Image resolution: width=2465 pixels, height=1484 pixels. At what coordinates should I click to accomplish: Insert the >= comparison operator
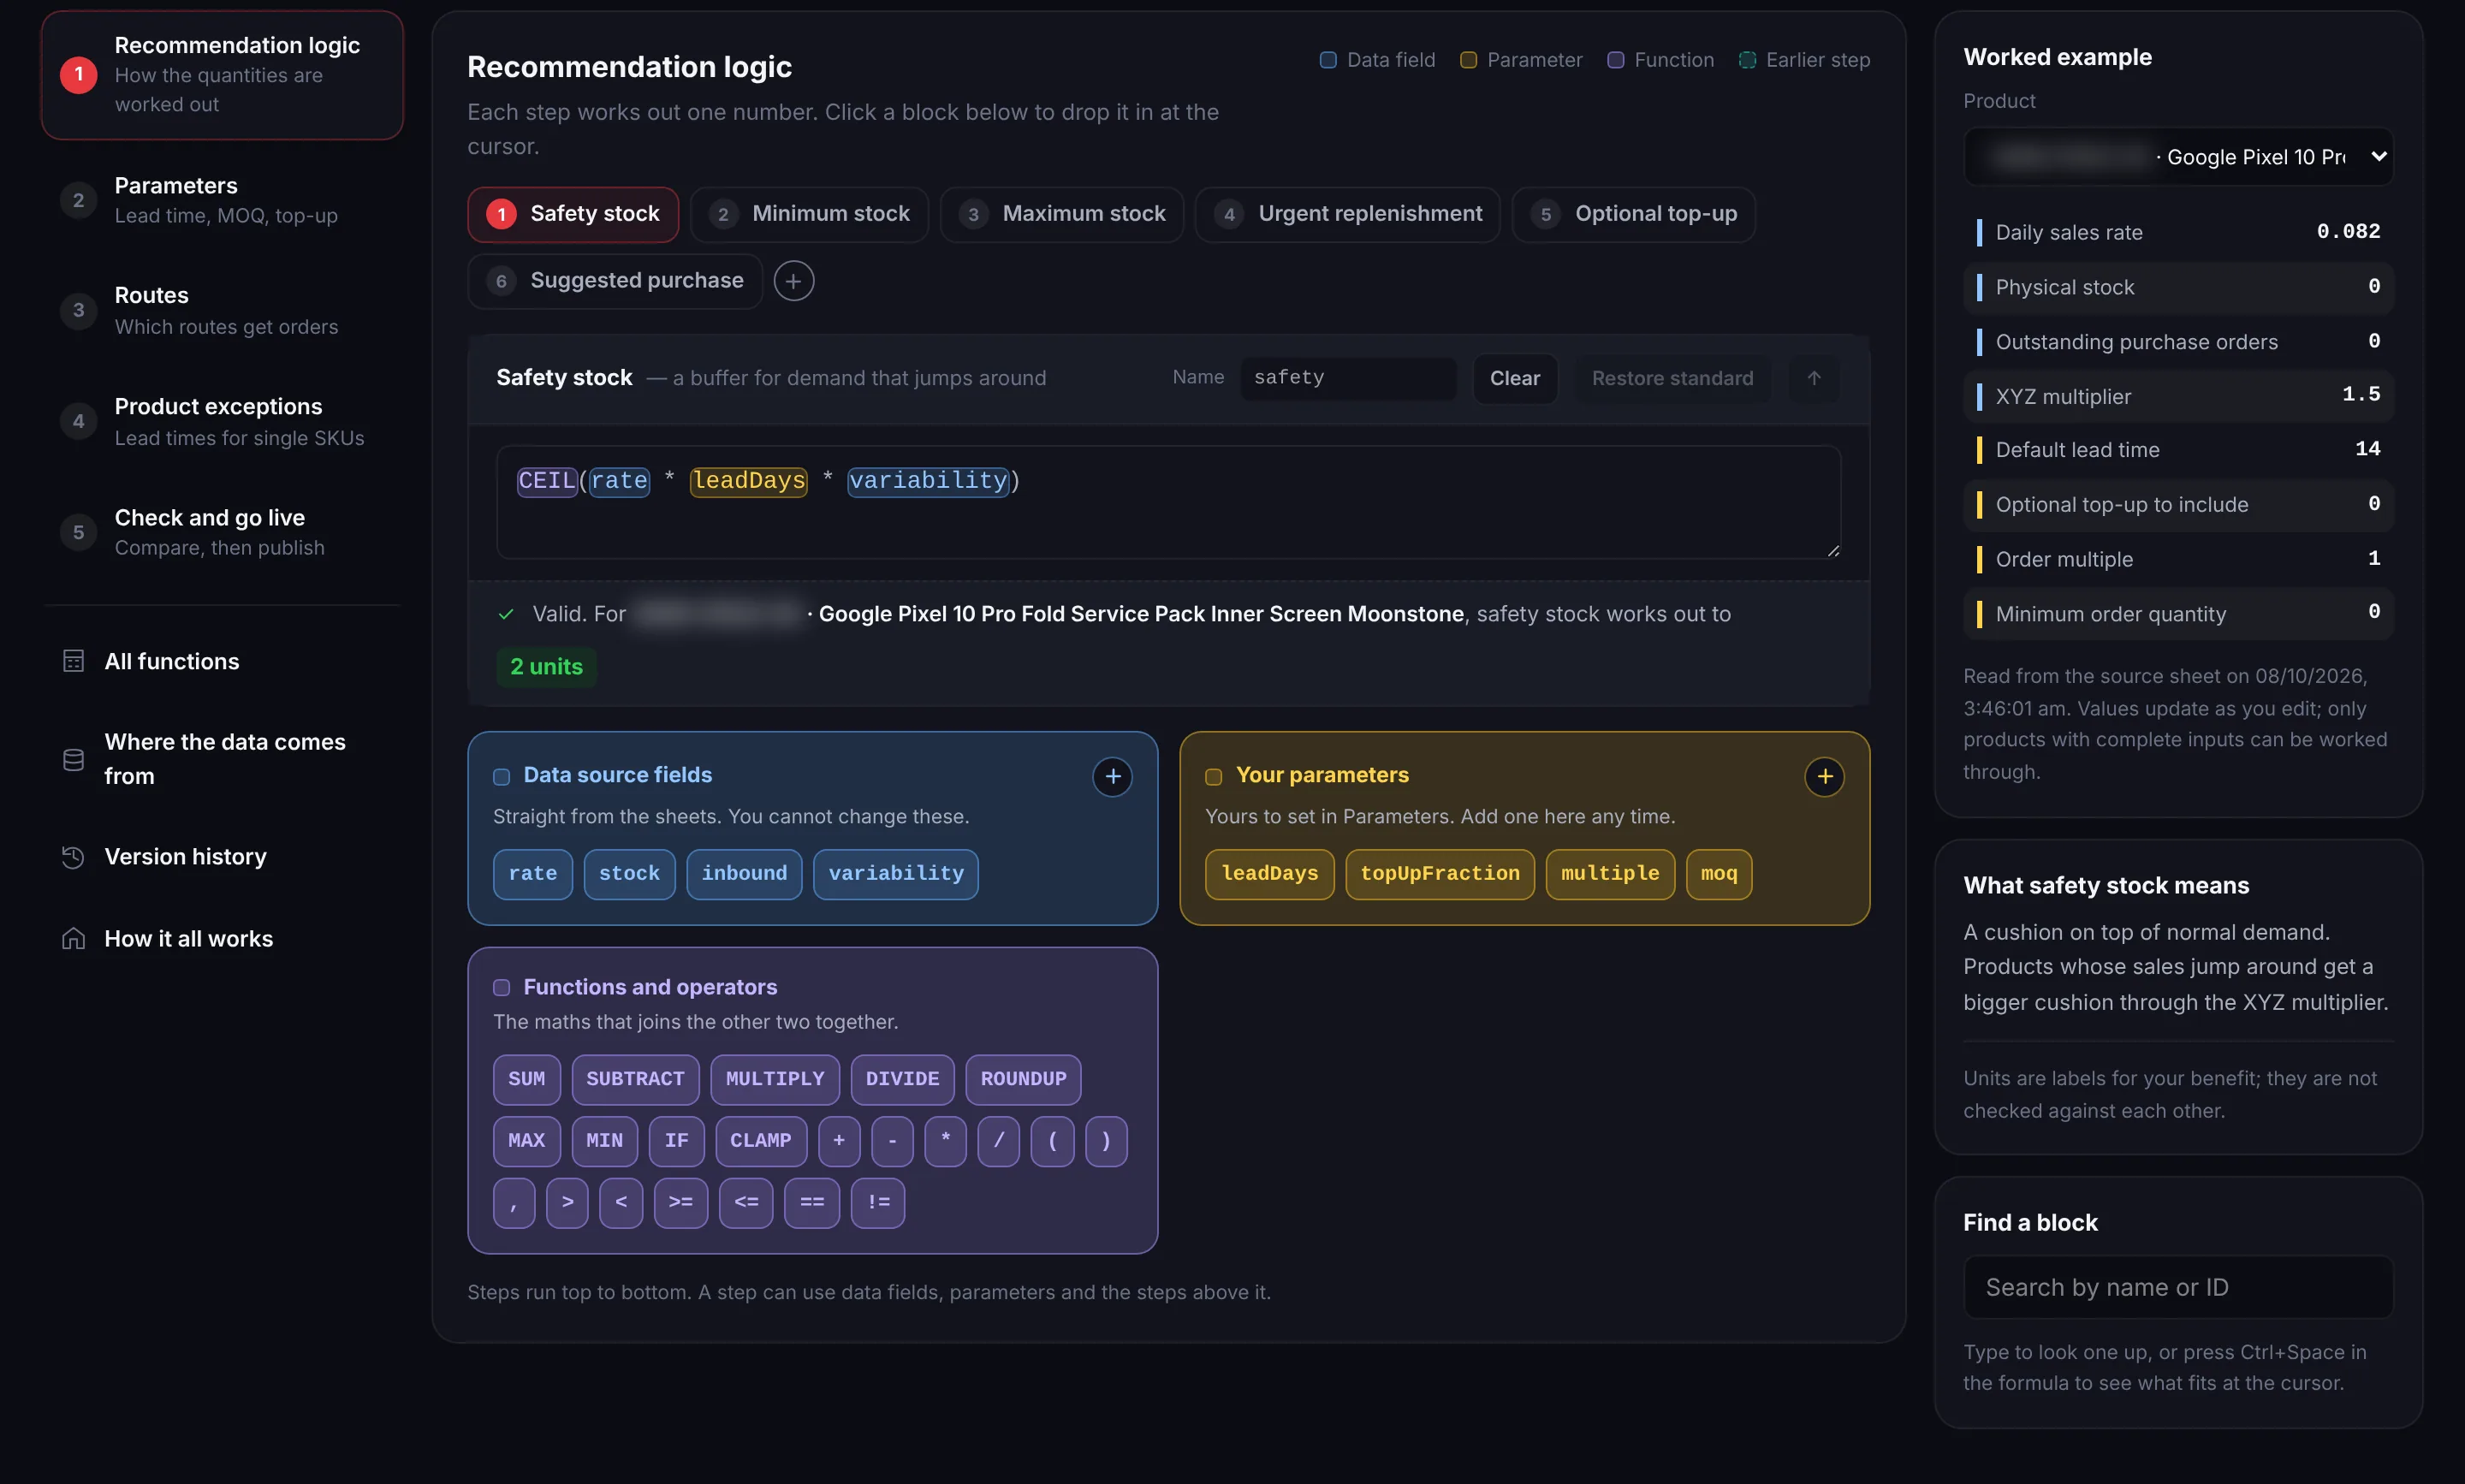coord(681,1203)
